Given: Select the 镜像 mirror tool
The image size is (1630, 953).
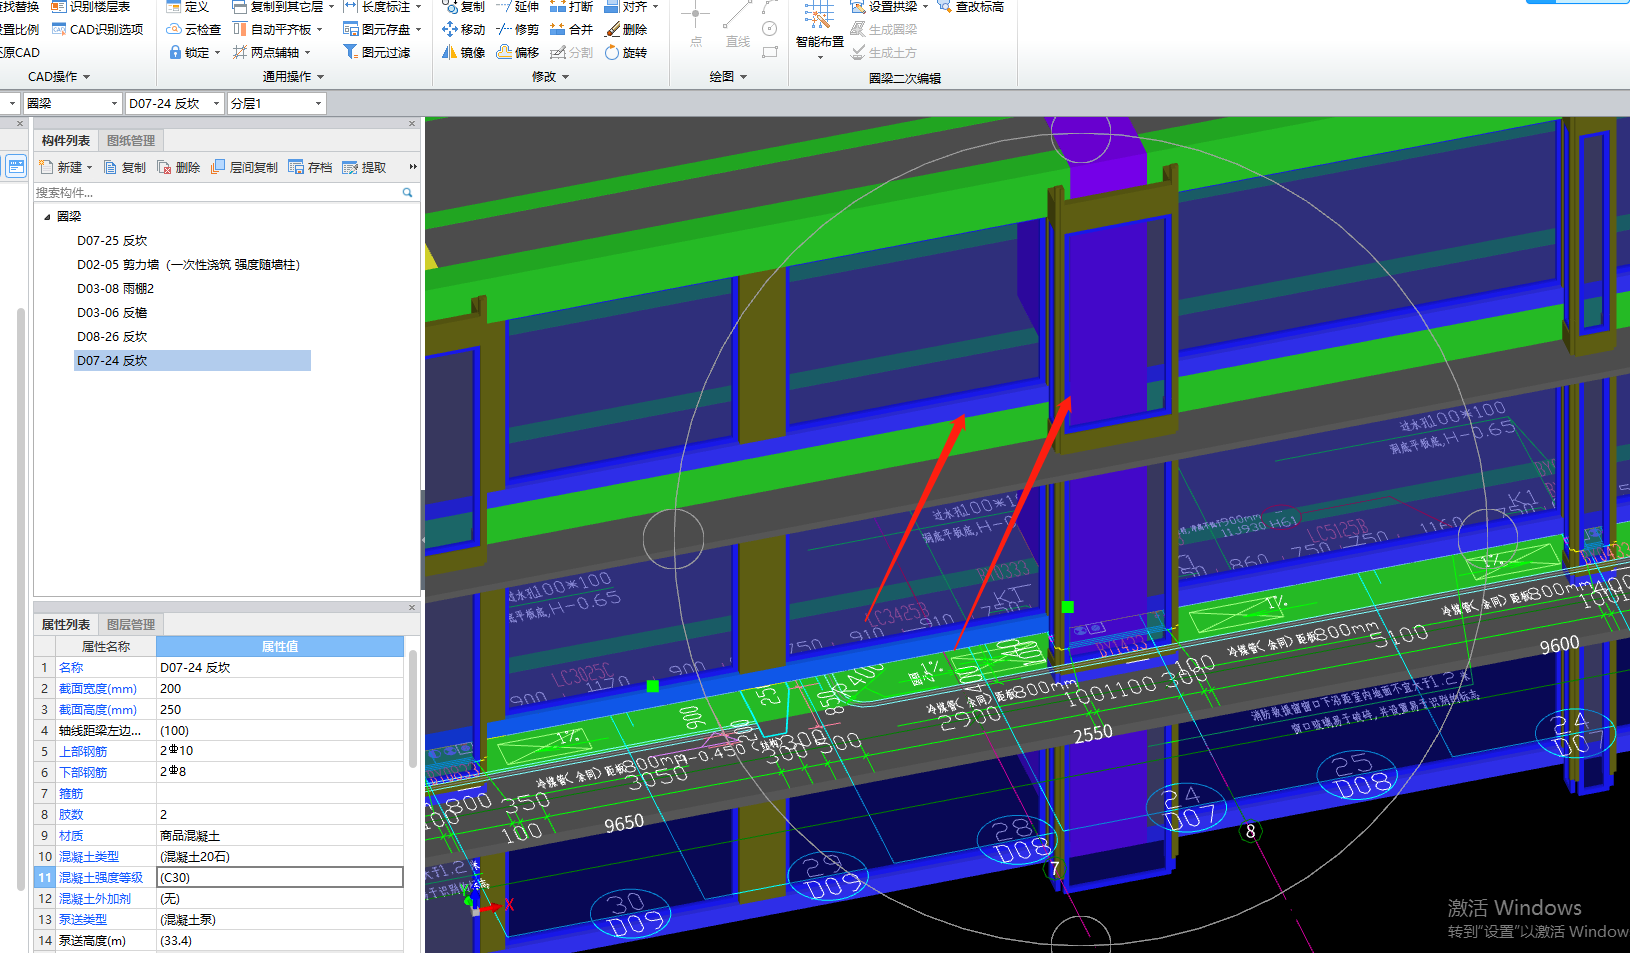Looking at the screenshot, I should click(x=464, y=52).
